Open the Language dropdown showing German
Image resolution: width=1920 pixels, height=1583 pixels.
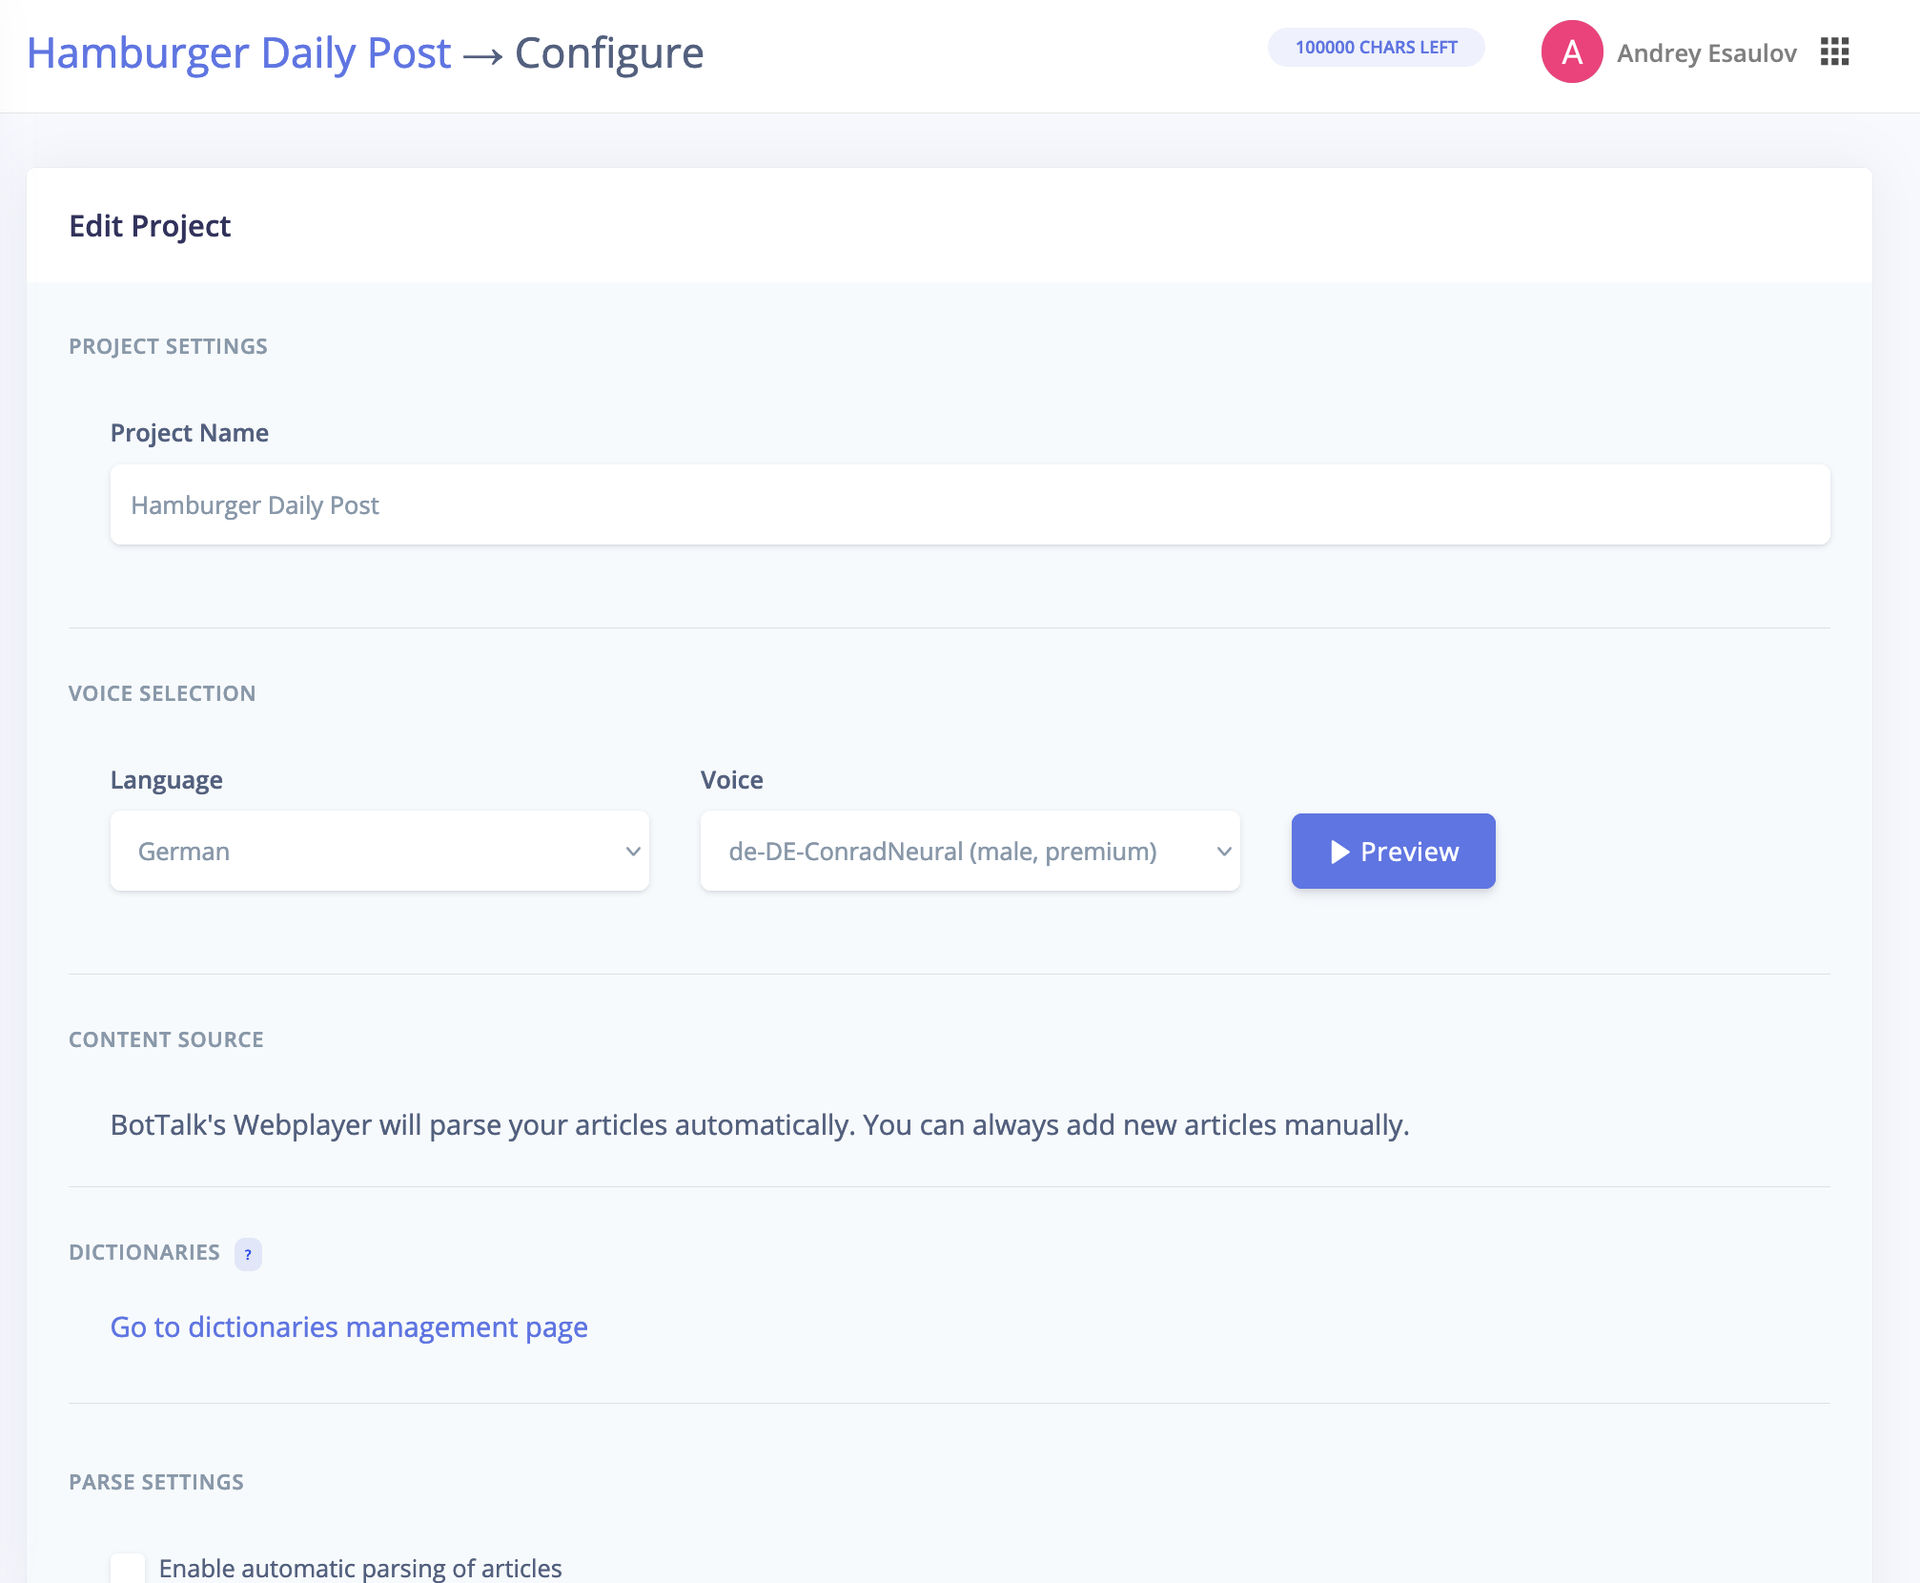[380, 851]
